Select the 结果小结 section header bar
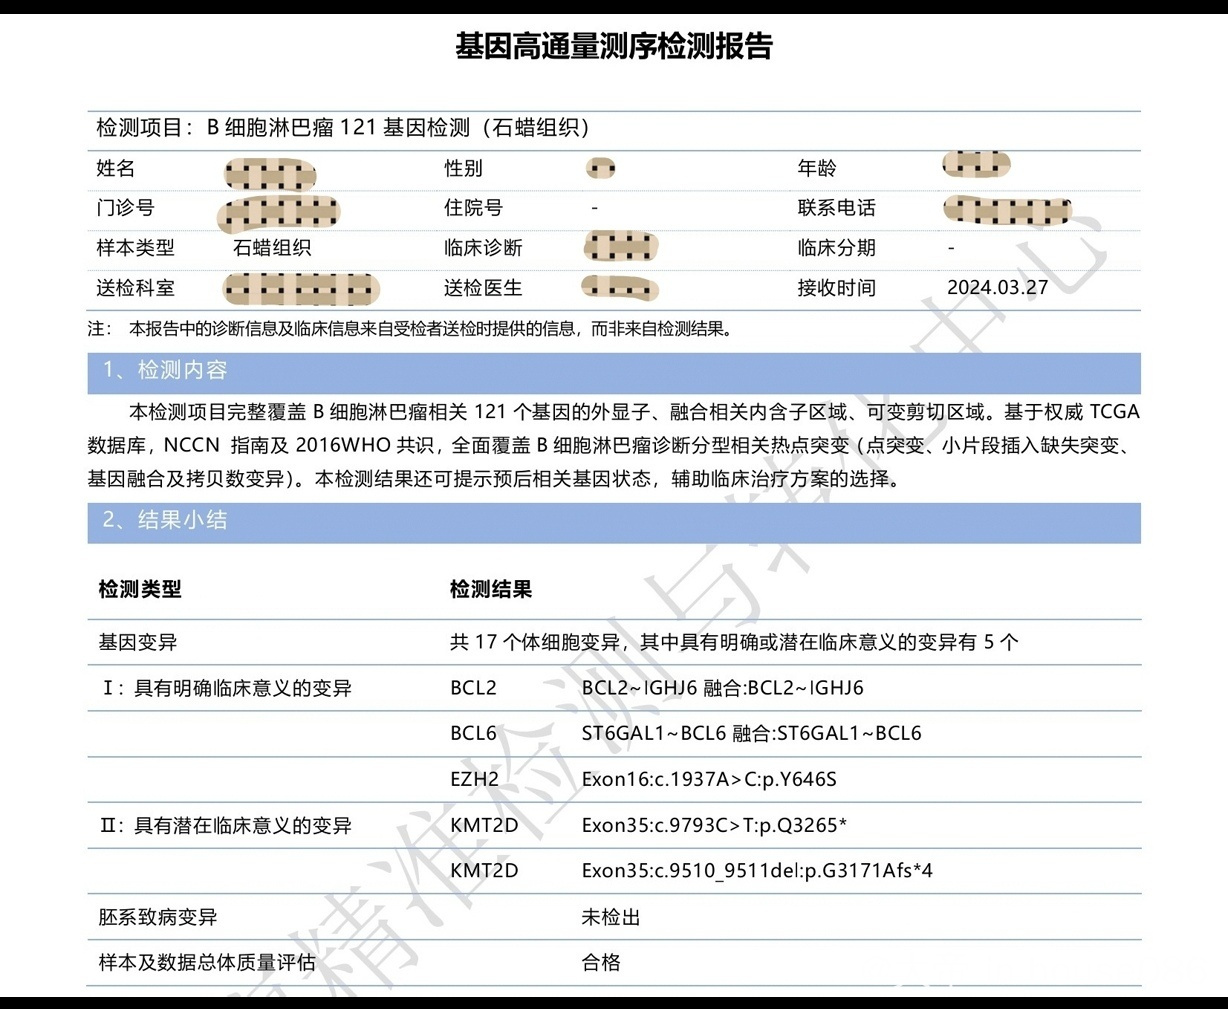Viewport: 1228px width, 1009px height. pyautogui.click(x=614, y=522)
